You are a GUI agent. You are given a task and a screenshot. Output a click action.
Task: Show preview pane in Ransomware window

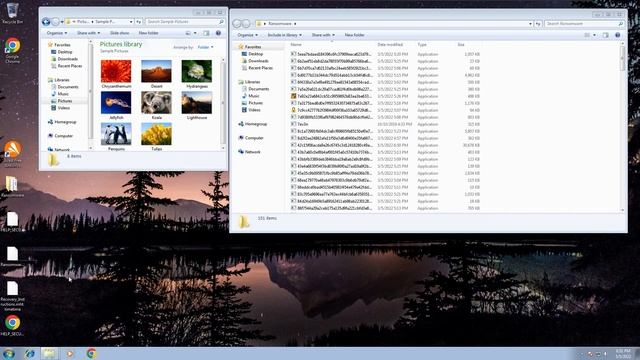(606, 35)
